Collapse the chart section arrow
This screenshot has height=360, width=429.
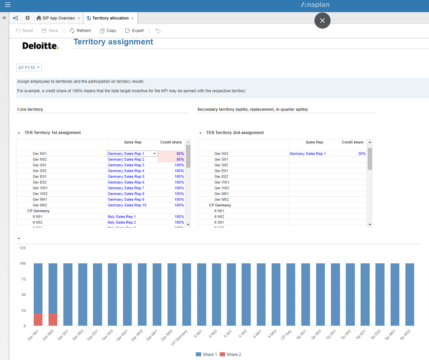tap(19, 238)
